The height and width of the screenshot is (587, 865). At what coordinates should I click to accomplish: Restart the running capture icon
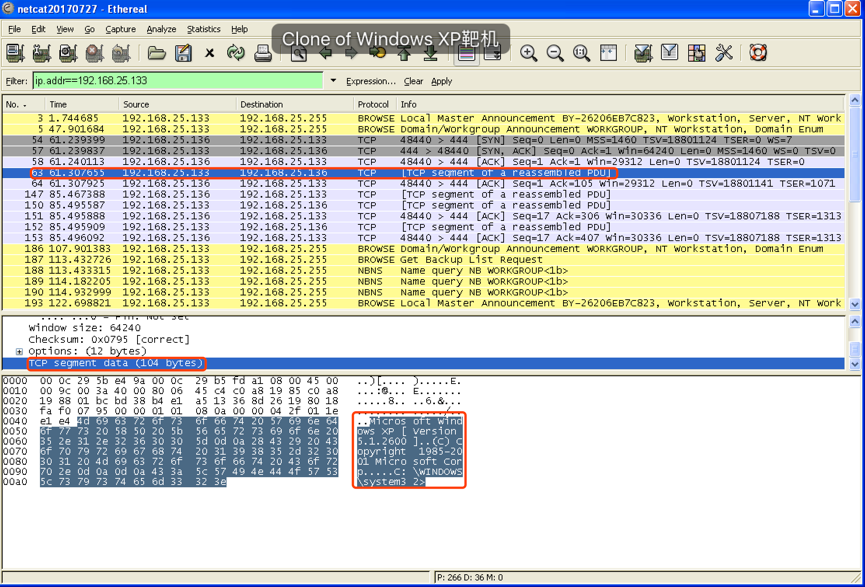pyautogui.click(x=121, y=53)
